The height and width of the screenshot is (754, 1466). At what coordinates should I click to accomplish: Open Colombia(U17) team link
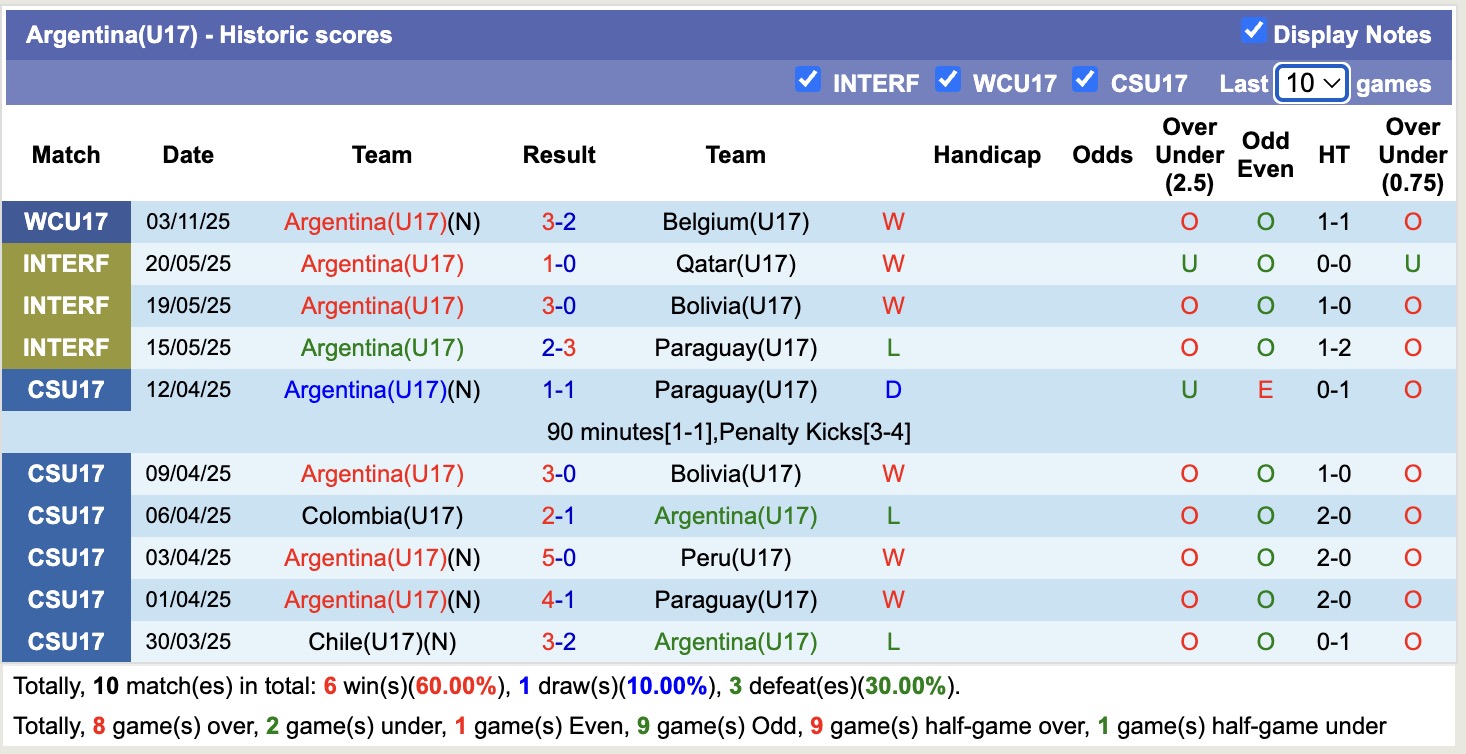tap(381, 516)
